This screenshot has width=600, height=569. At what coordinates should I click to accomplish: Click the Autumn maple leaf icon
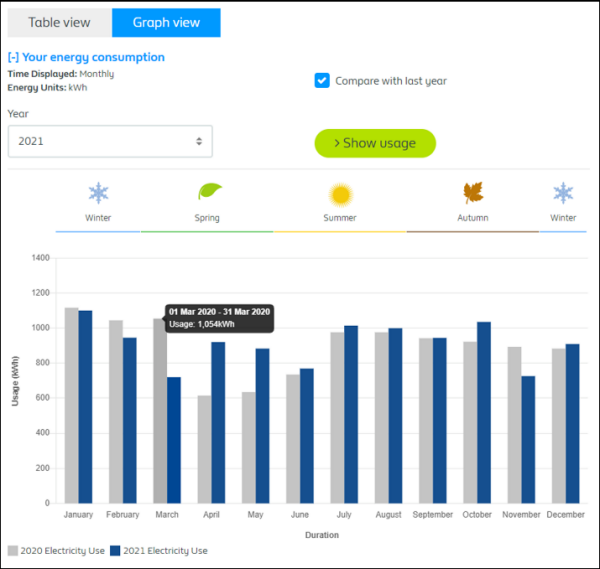tap(473, 193)
